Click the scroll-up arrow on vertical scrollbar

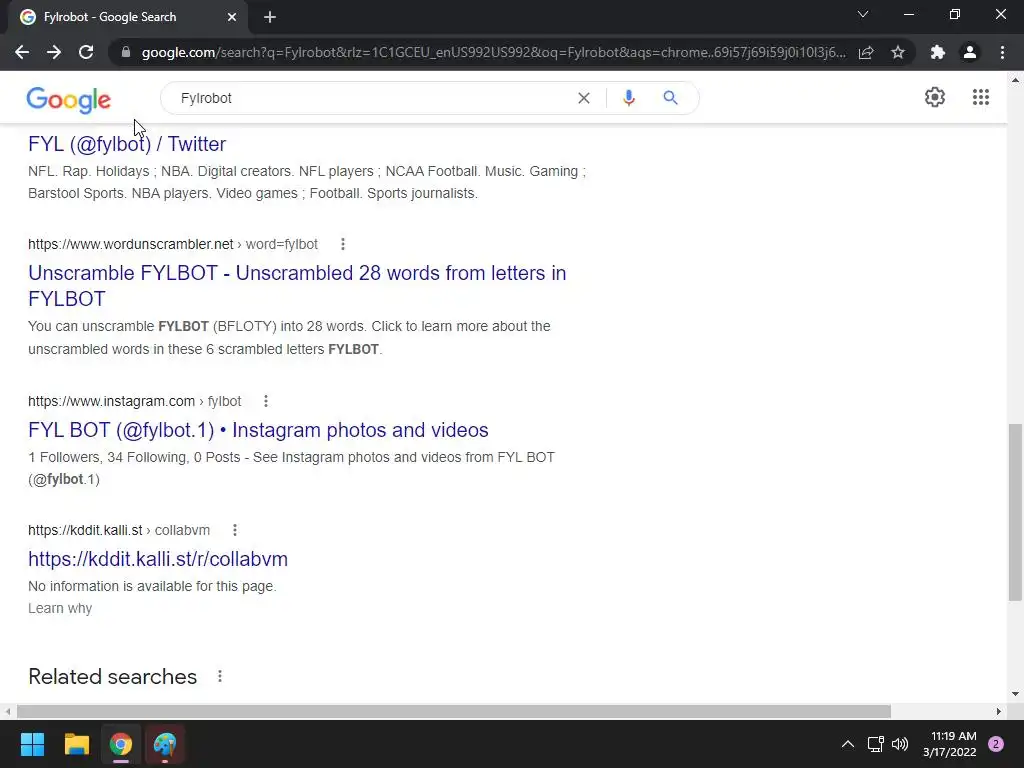click(x=1015, y=80)
